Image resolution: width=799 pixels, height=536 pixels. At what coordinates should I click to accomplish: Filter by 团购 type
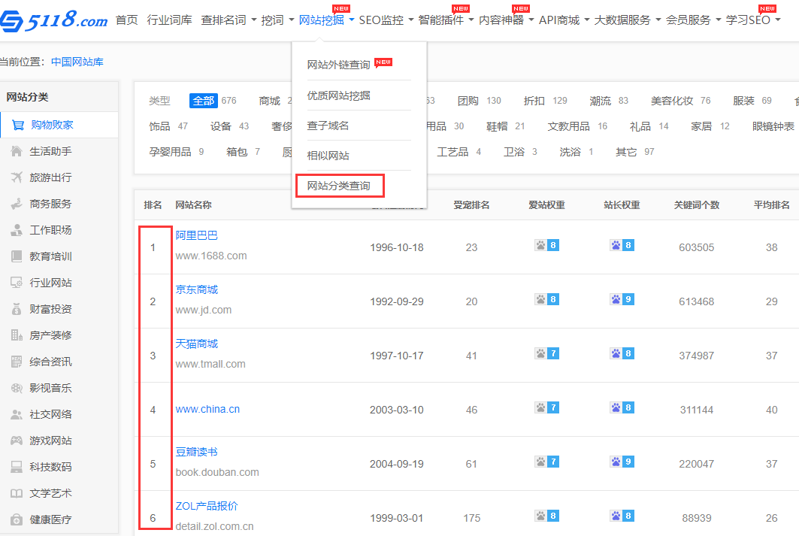[x=468, y=100]
